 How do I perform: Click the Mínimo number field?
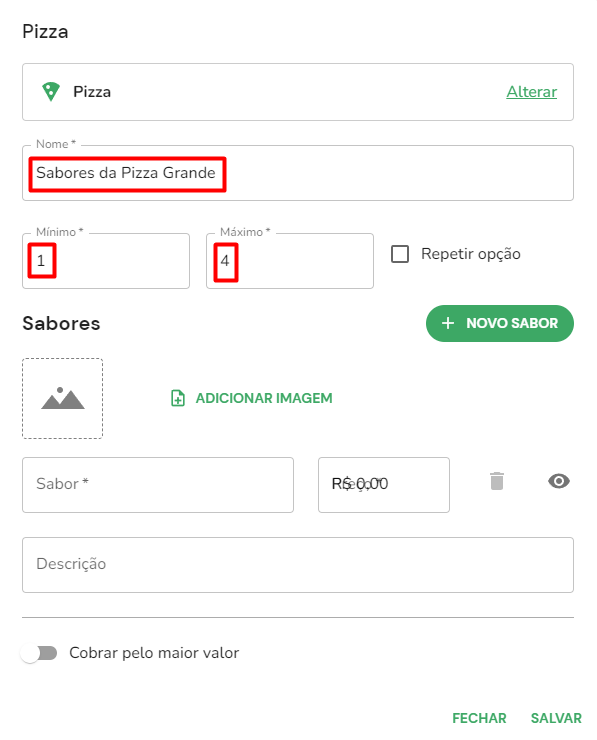[106, 261]
